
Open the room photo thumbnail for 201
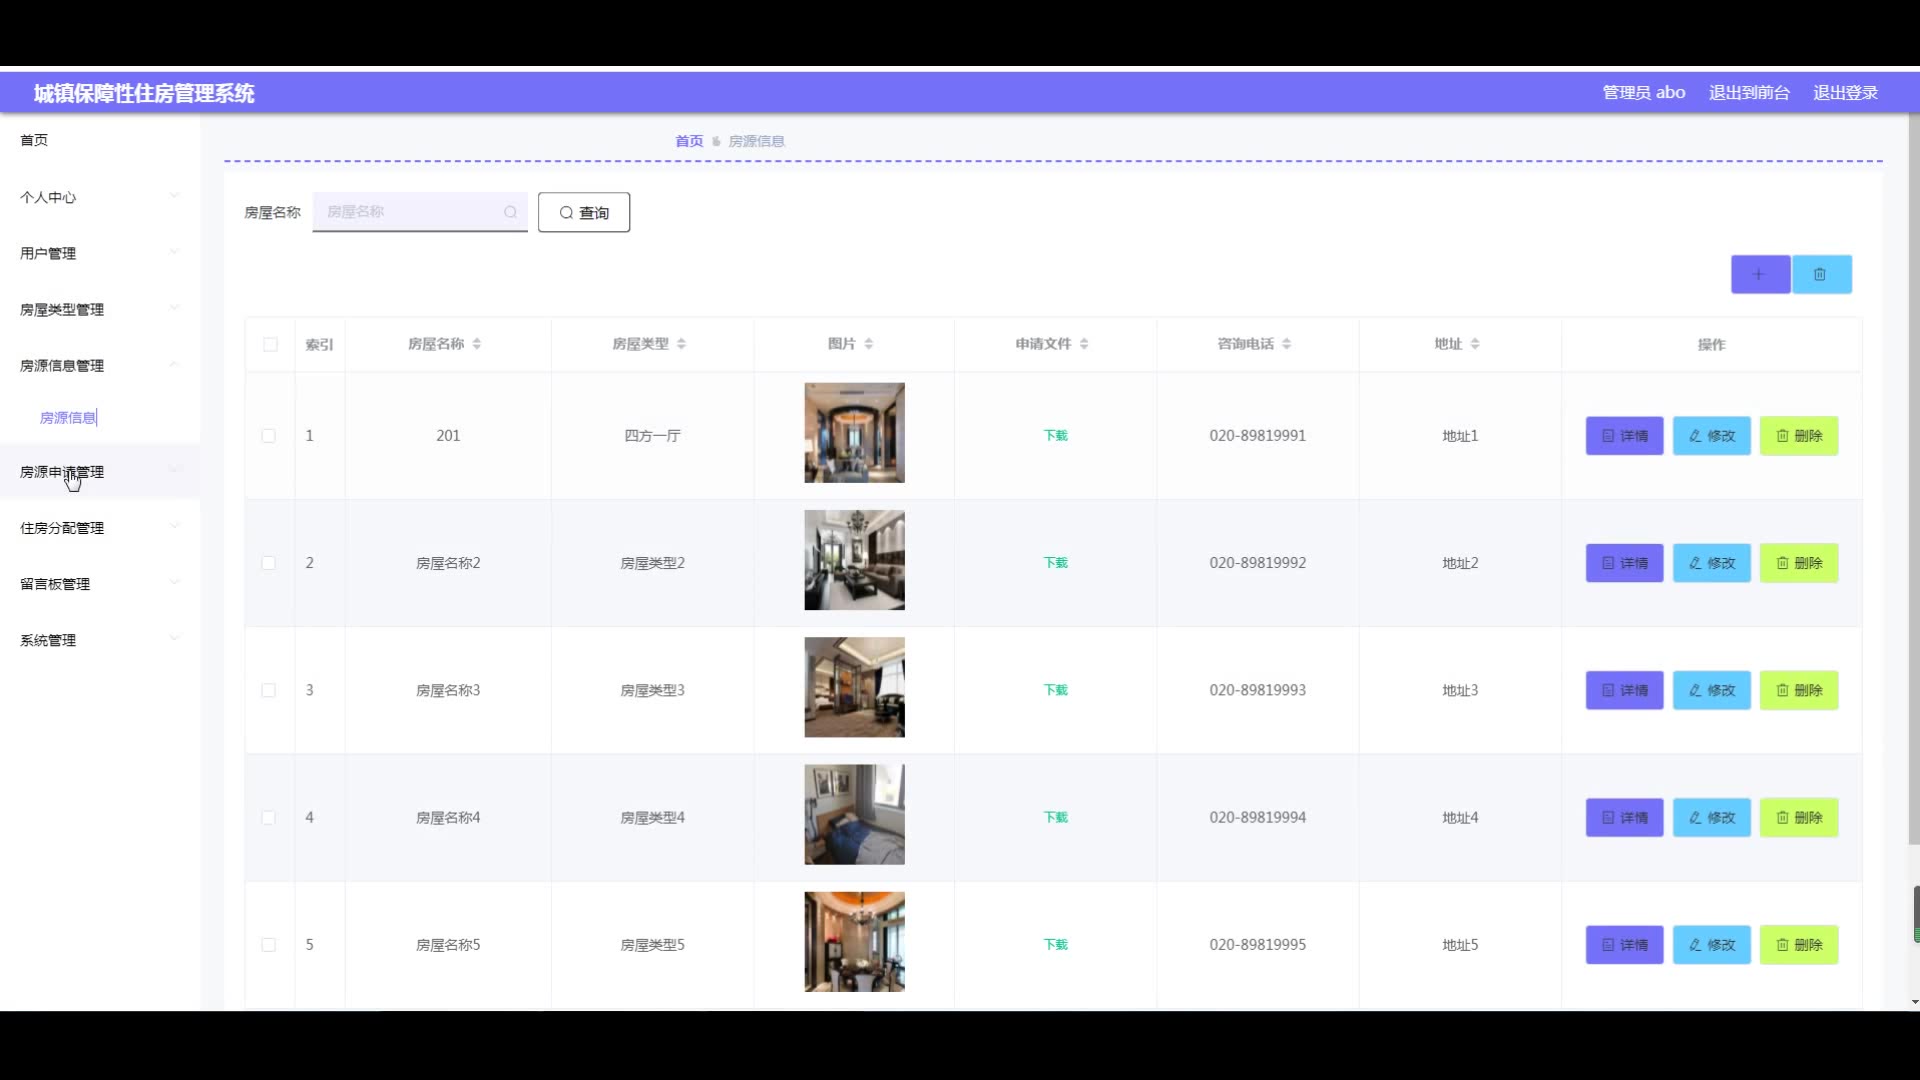tap(854, 433)
